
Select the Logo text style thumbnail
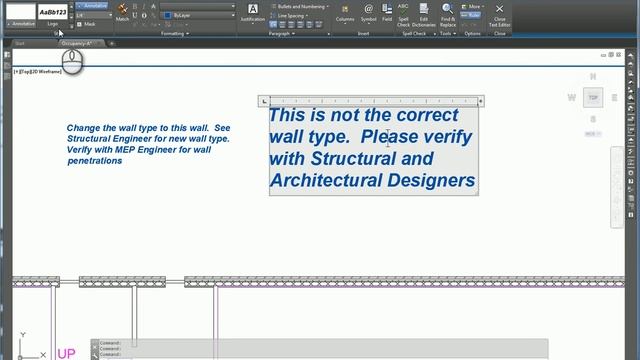(x=53, y=16)
